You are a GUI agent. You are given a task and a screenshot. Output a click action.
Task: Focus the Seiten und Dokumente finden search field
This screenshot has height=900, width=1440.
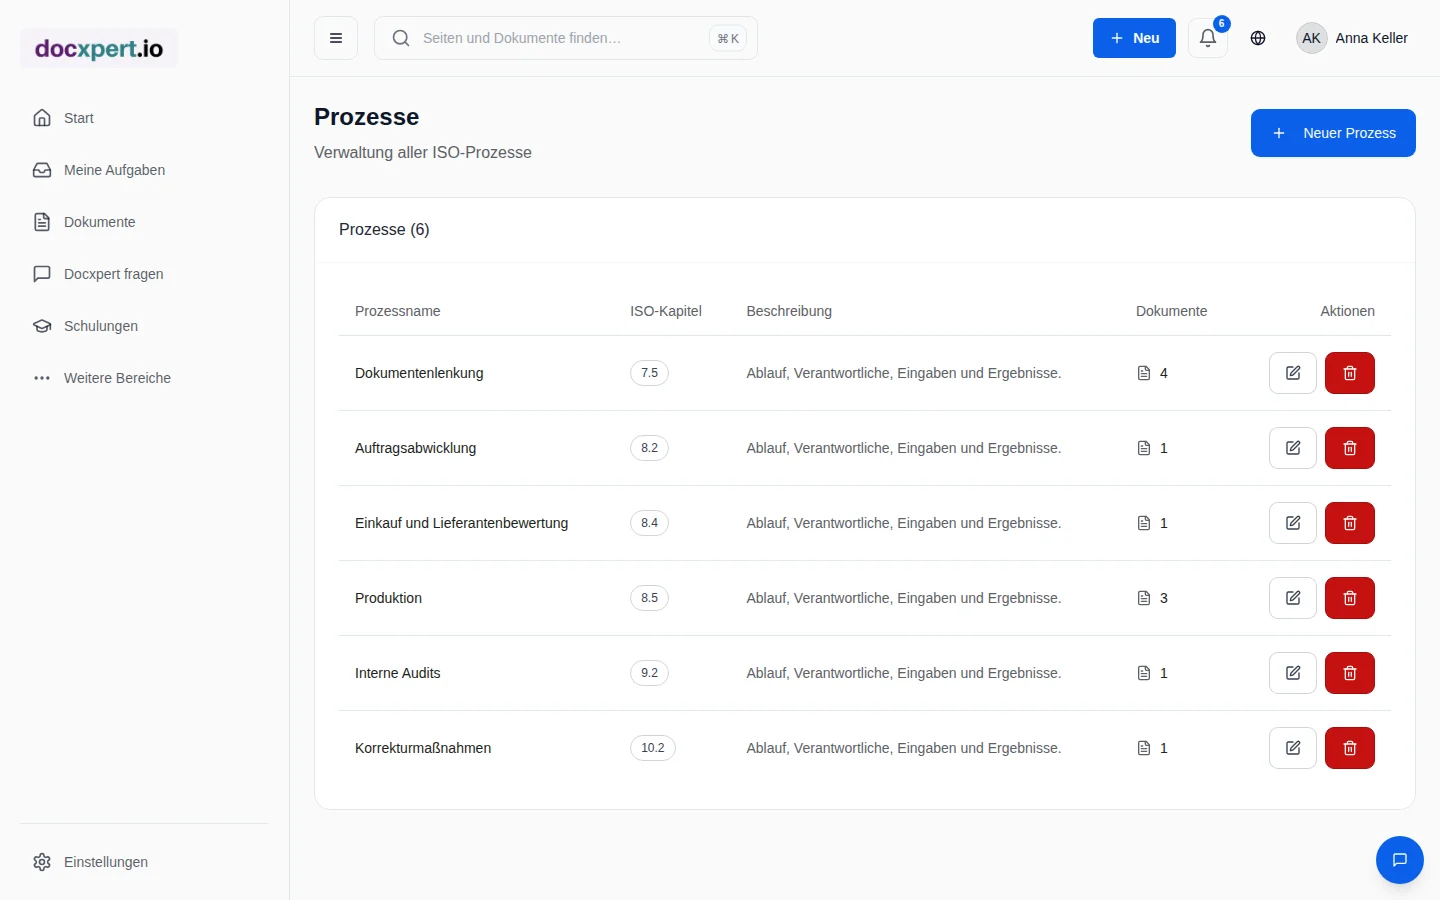click(x=566, y=38)
